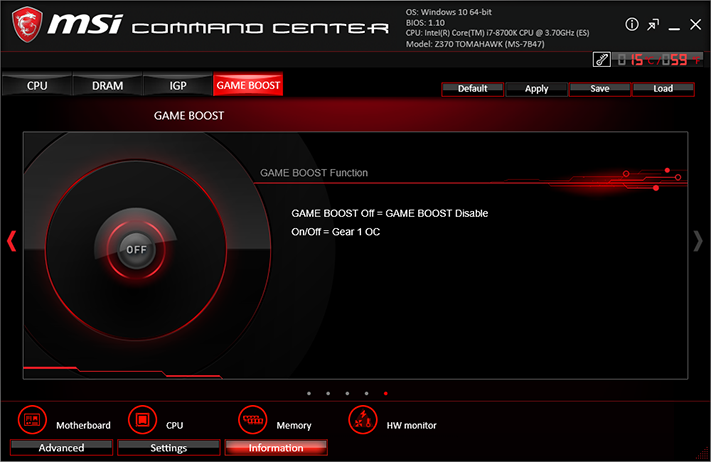Go to next page with right arrow
Viewport: 711px width, 462px height.
click(x=698, y=241)
